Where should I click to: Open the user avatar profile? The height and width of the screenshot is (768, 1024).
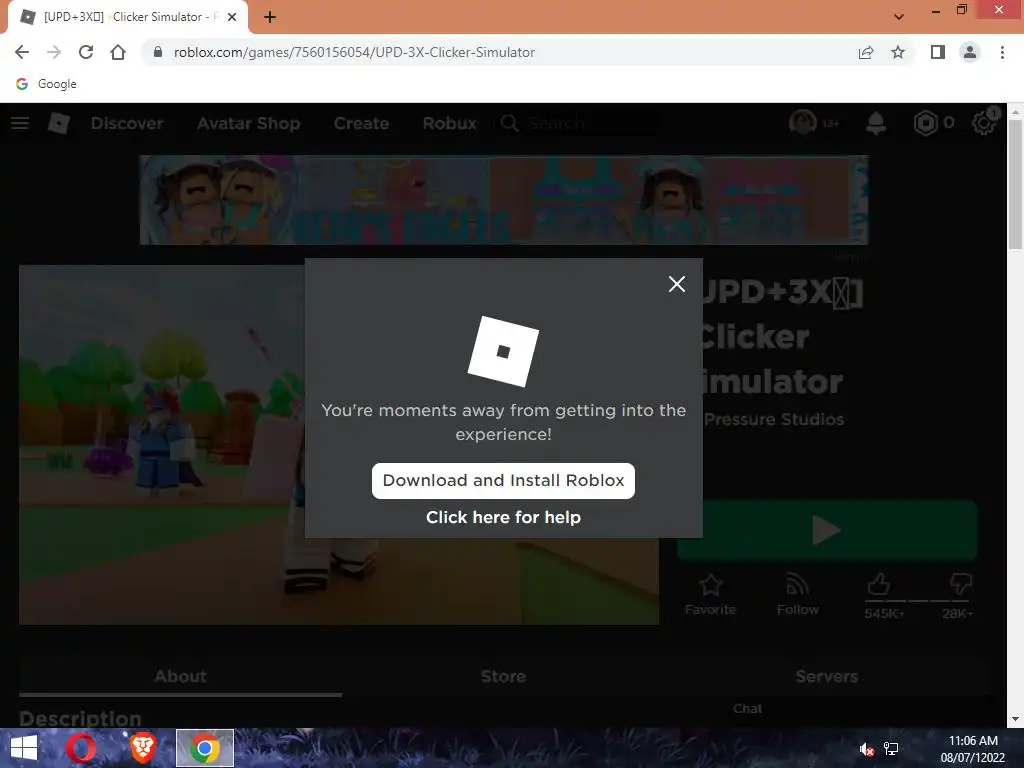pos(803,123)
